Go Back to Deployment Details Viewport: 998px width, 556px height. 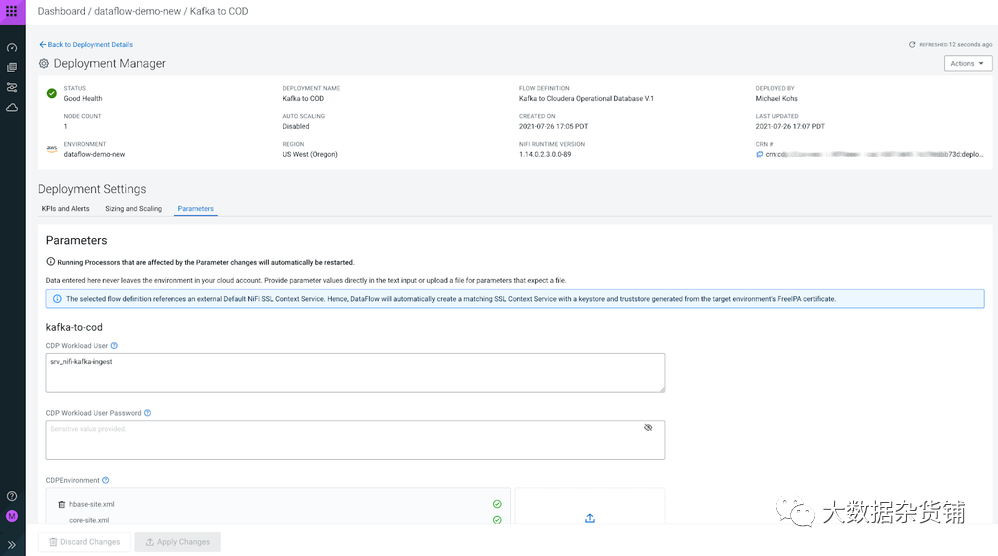tap(86, 45)
